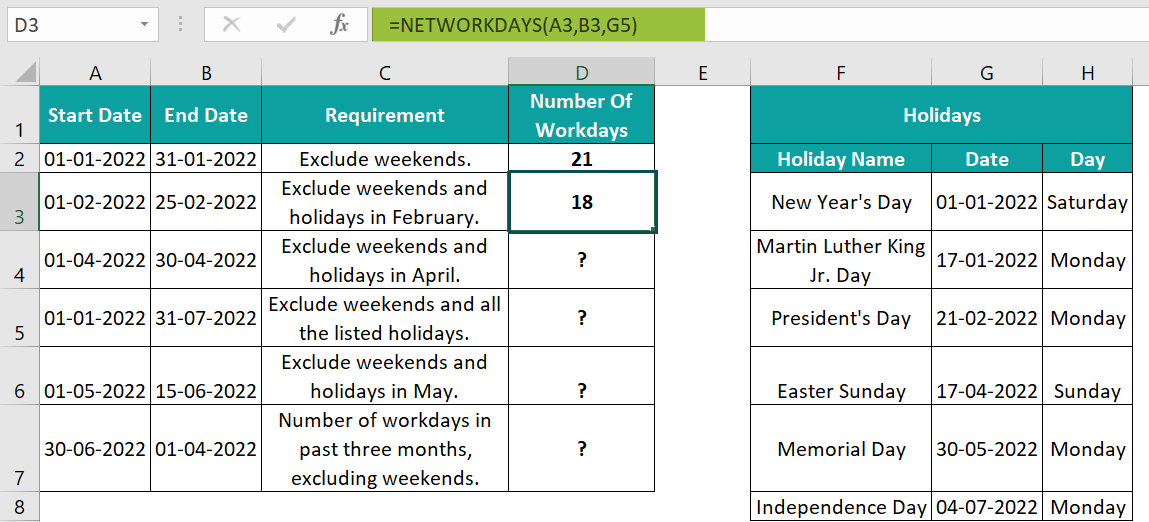Viewport: 1149px width, 522px height.
Task: Click the Enter checkmark formula bar icon
Action: pyautogui.click(x=285, y=25)
